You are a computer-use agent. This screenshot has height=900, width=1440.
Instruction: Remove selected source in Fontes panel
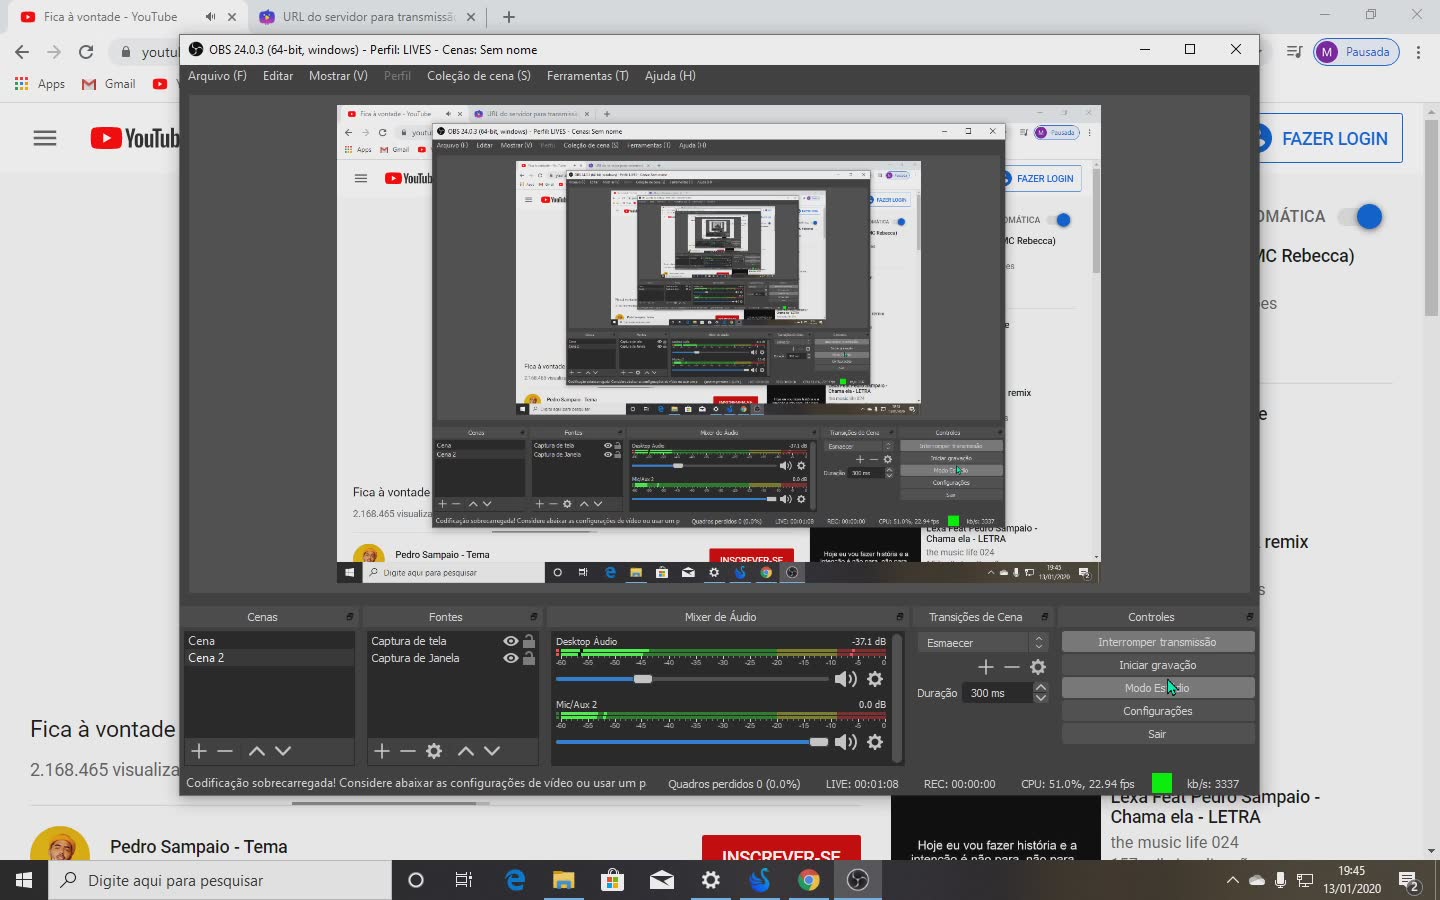407,751
